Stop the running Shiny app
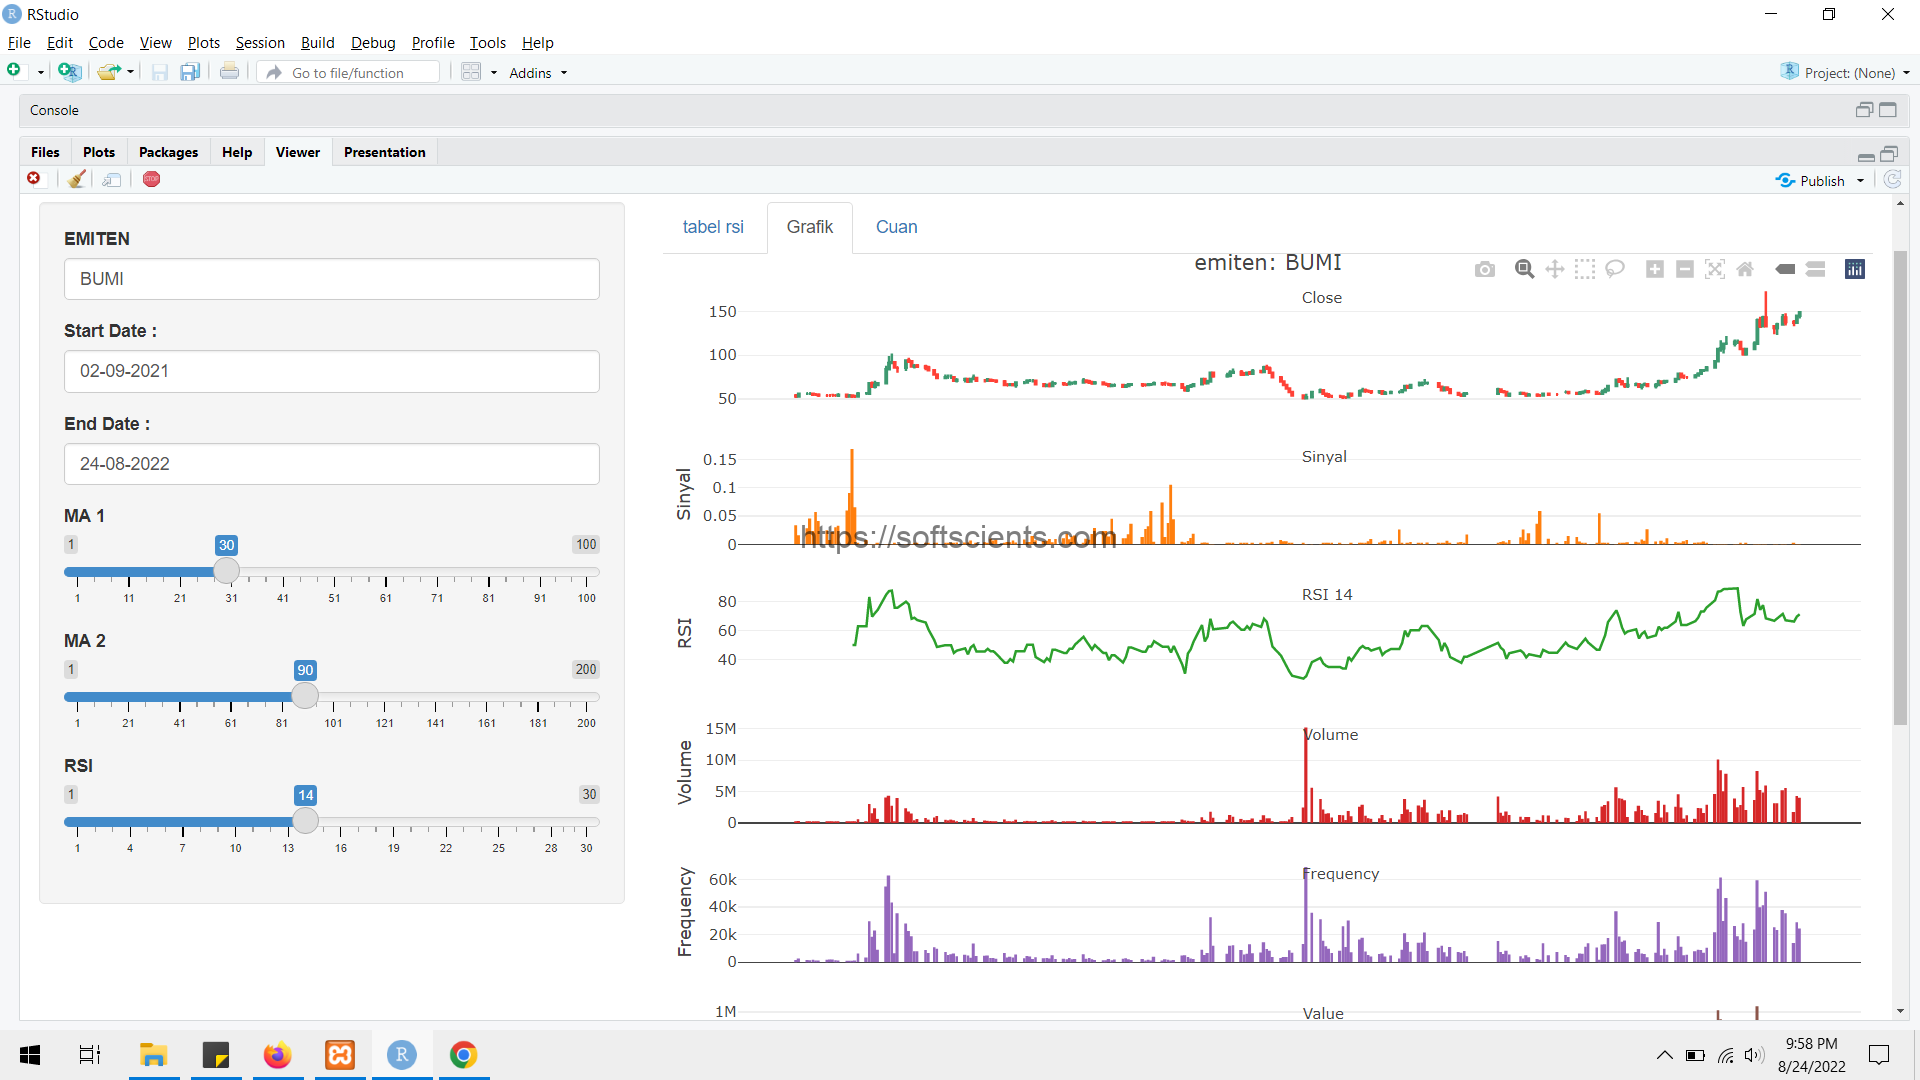 [x=151, y=179]
